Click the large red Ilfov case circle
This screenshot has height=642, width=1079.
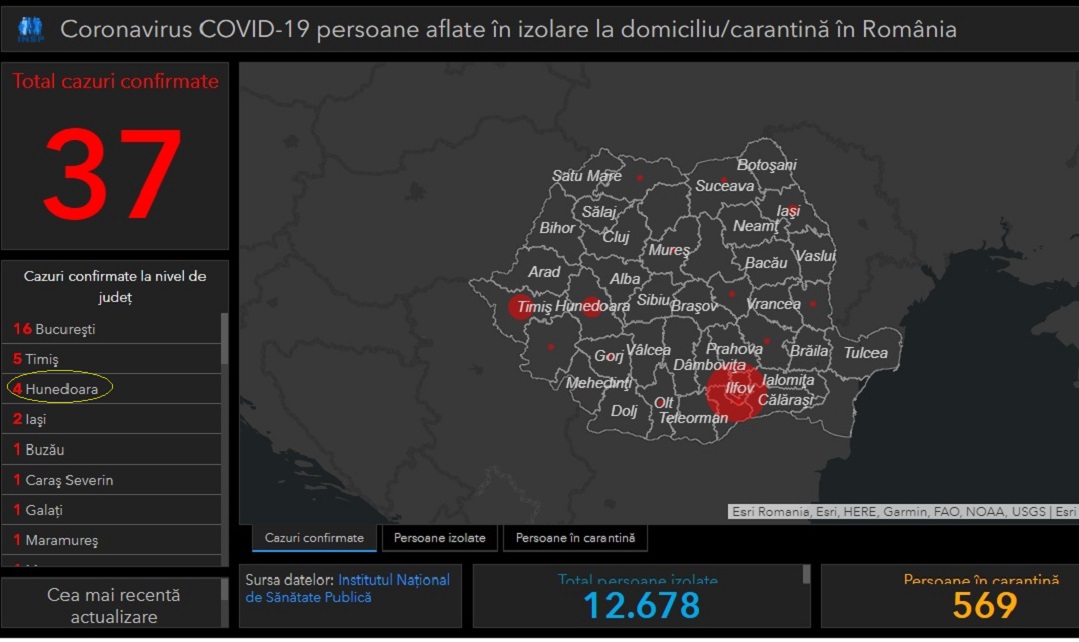tap(735, 392)
